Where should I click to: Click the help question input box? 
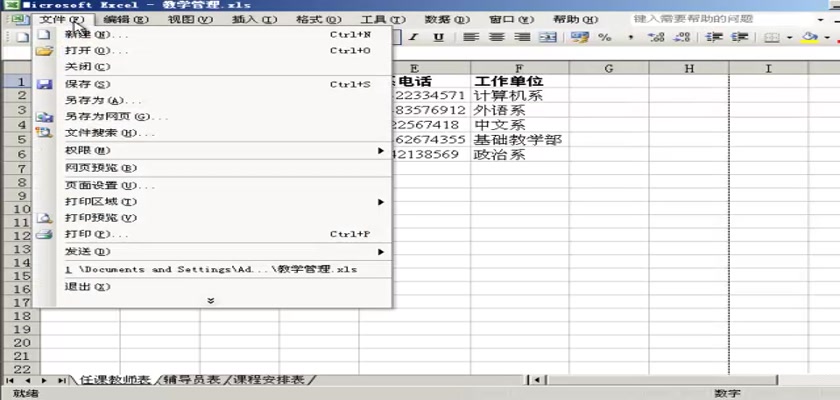[721, 19]
